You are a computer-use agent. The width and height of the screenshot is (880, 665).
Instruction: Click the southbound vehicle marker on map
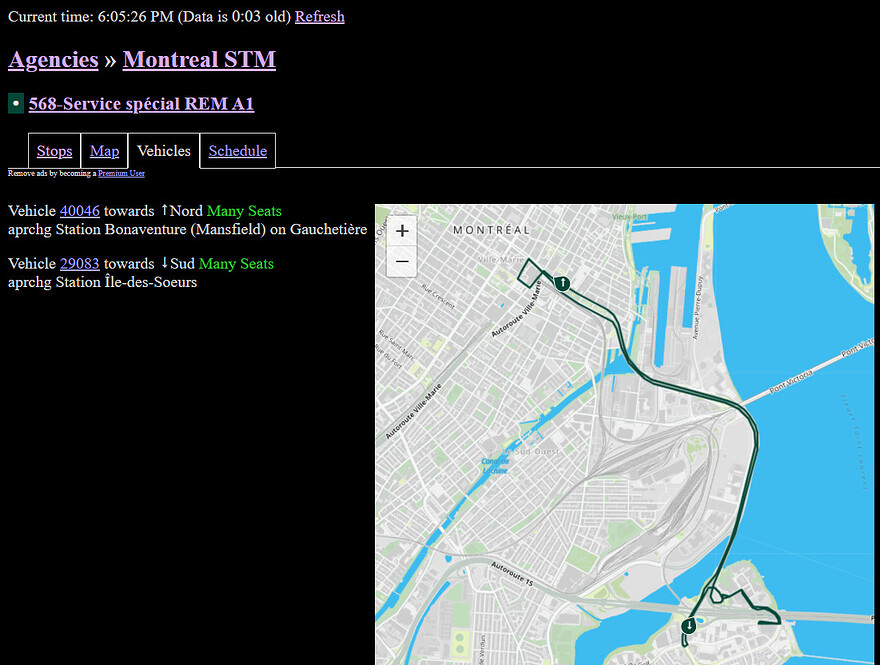(689, 626)
